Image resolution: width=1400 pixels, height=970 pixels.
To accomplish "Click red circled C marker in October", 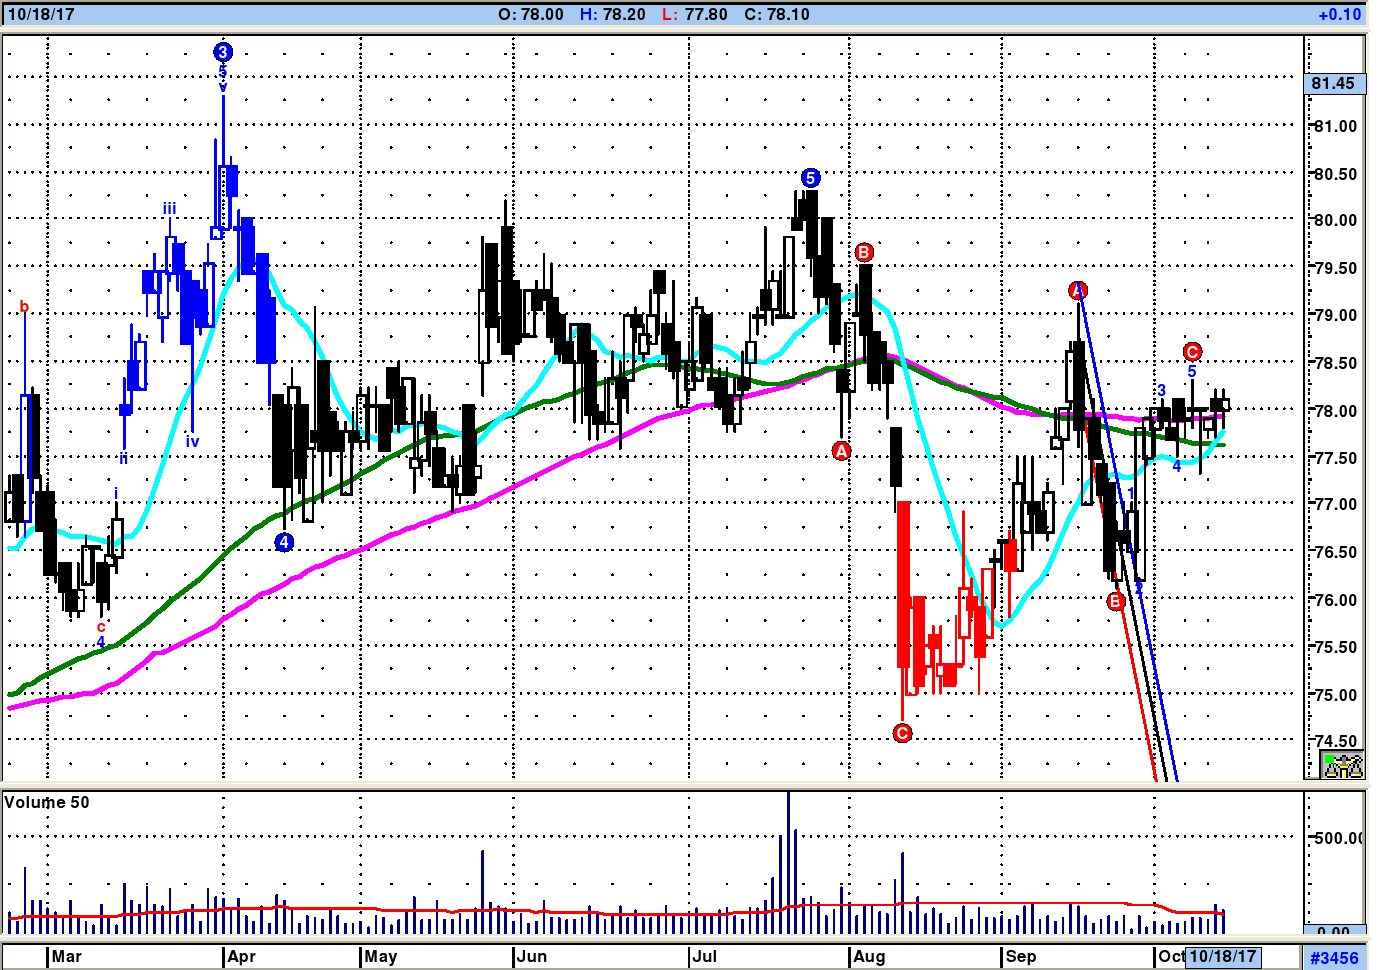I will pos(1192,351).
